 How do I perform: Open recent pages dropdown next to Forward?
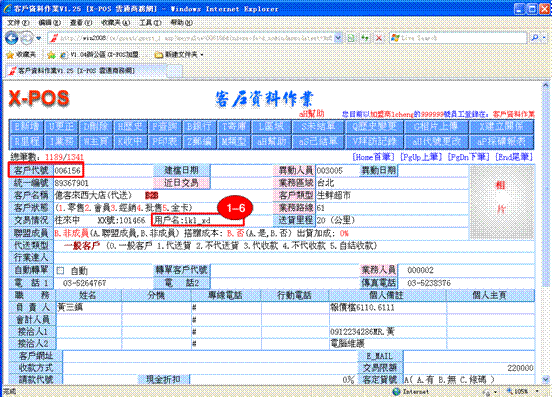coord(39,38)
